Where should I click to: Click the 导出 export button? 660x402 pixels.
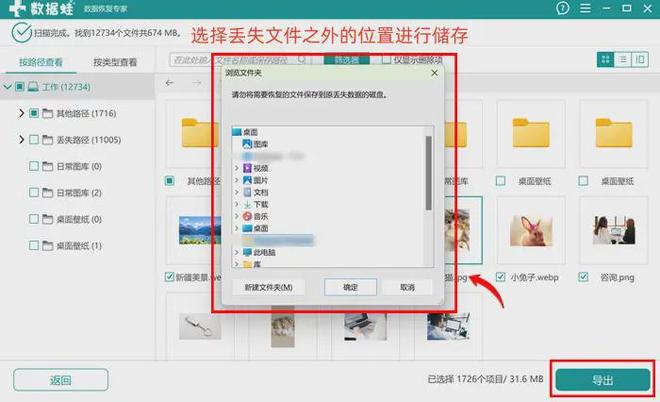pos(602,380)
